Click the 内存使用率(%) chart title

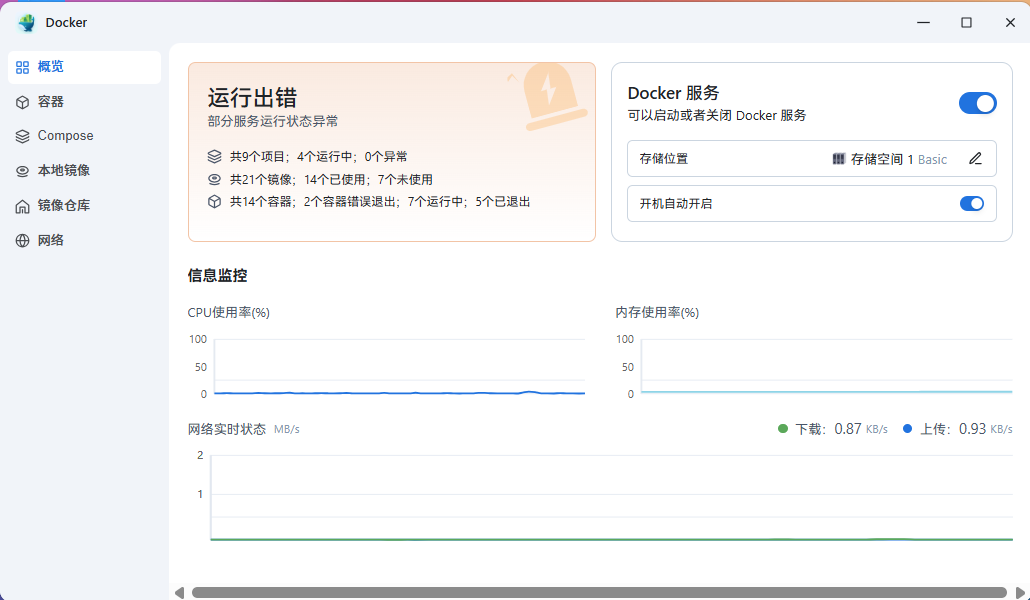pyautogui.click(x=657, y=313)
